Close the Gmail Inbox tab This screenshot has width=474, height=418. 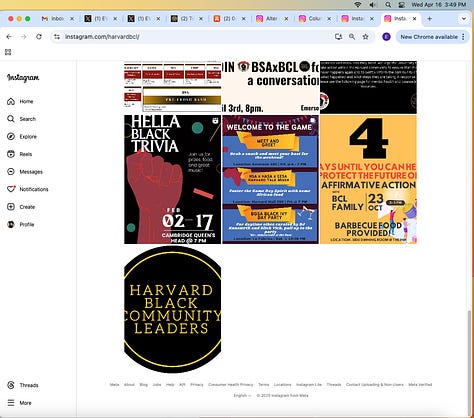point(72,19)
